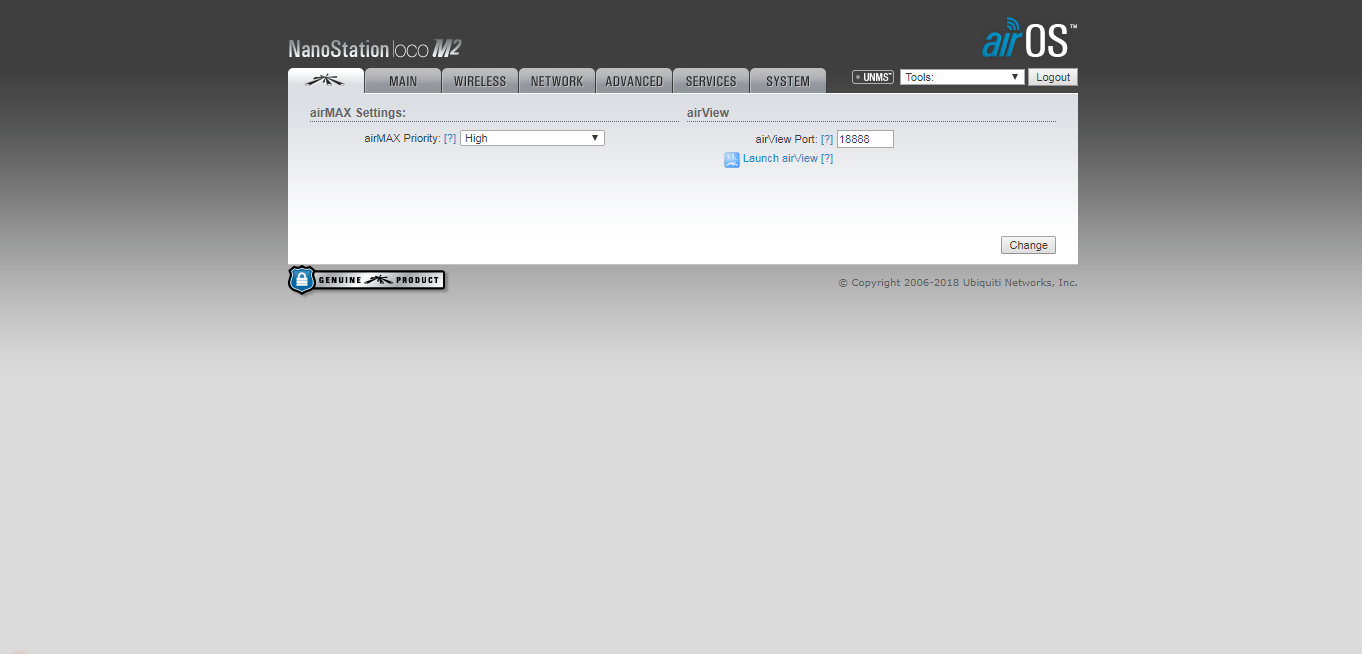Screen dimensions: 1362x654
Task: Launch airView via its link
Action: point(780,159)
